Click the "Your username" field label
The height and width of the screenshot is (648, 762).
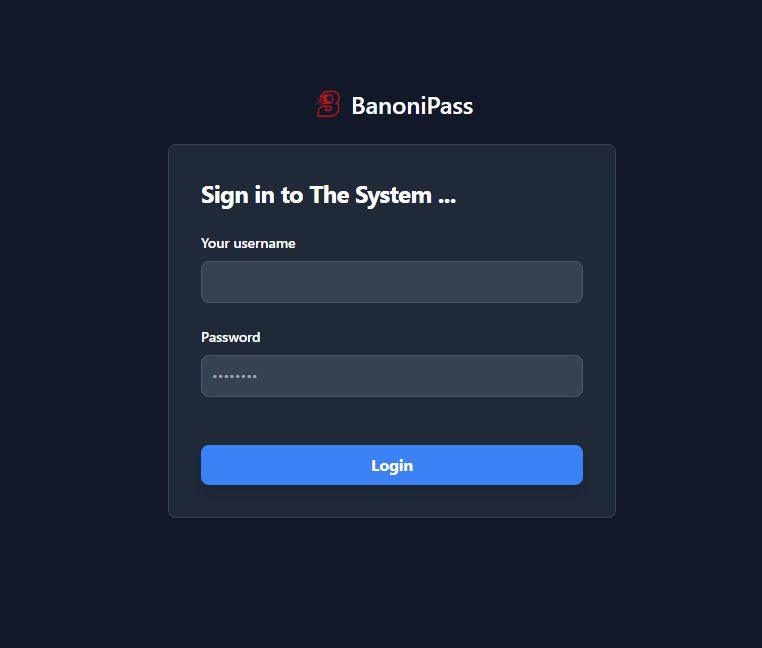click(248, 243)
